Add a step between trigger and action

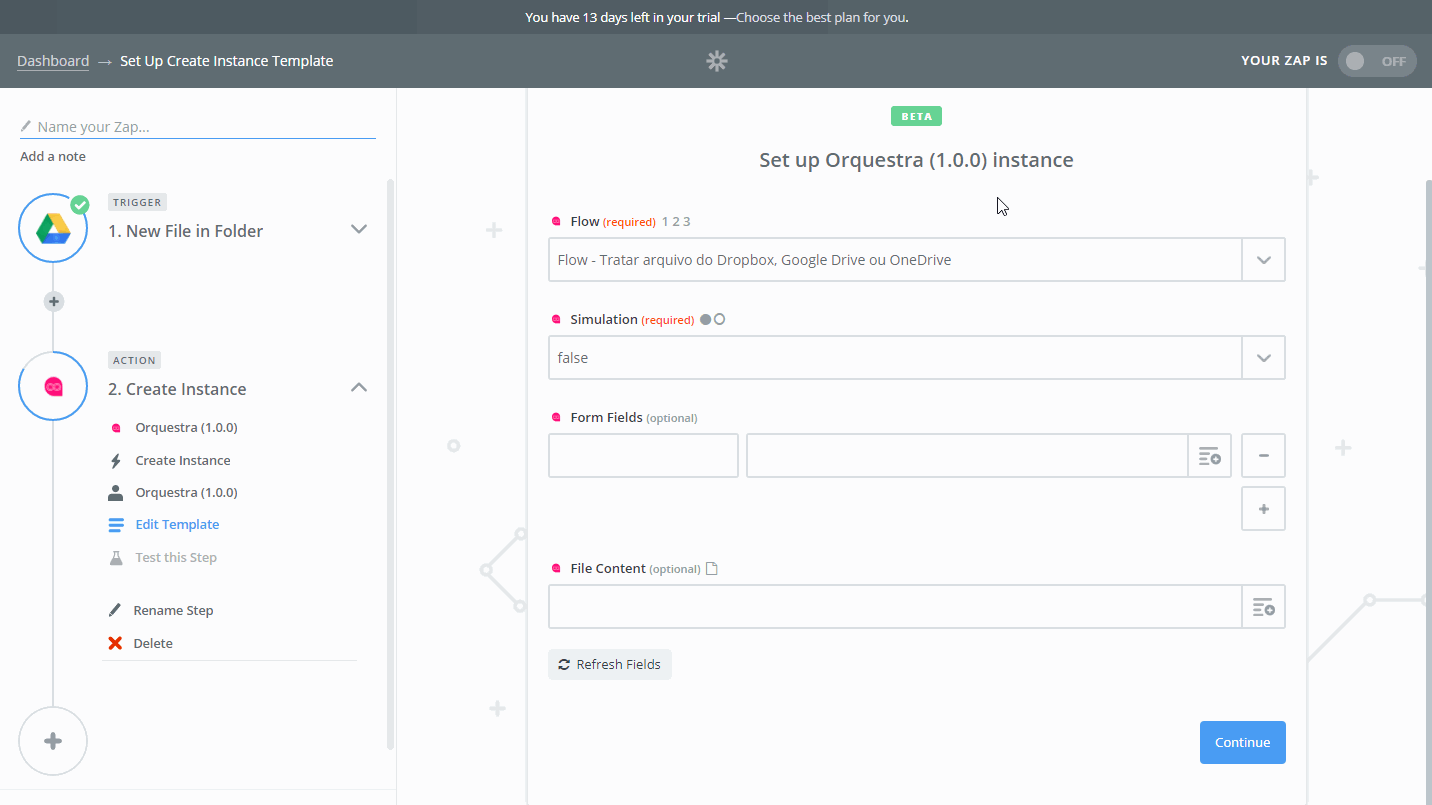click(x=54, y=301)
